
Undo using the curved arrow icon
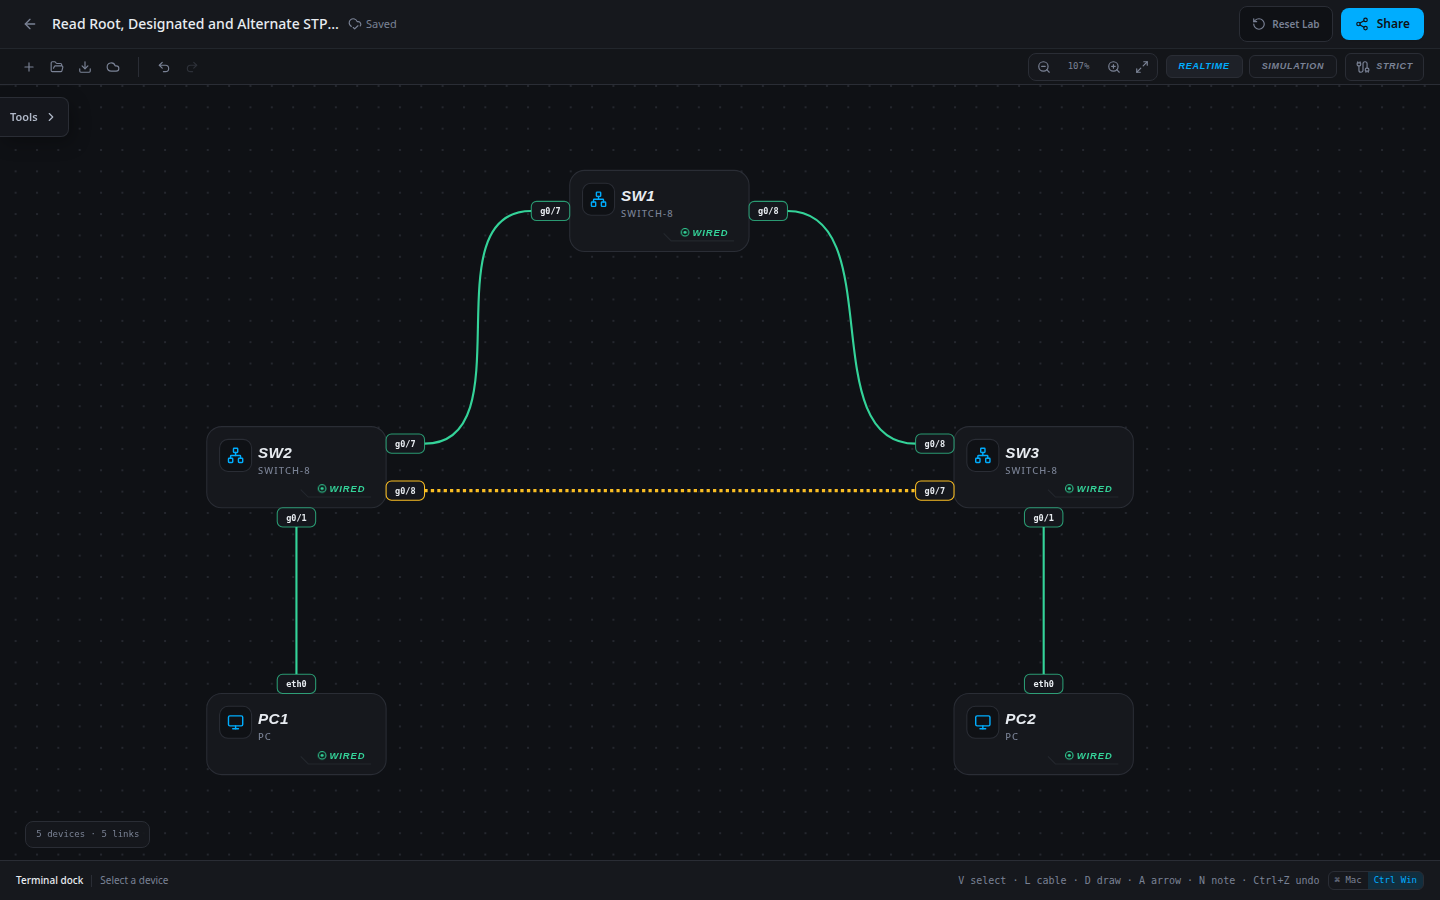pos(164,67)
